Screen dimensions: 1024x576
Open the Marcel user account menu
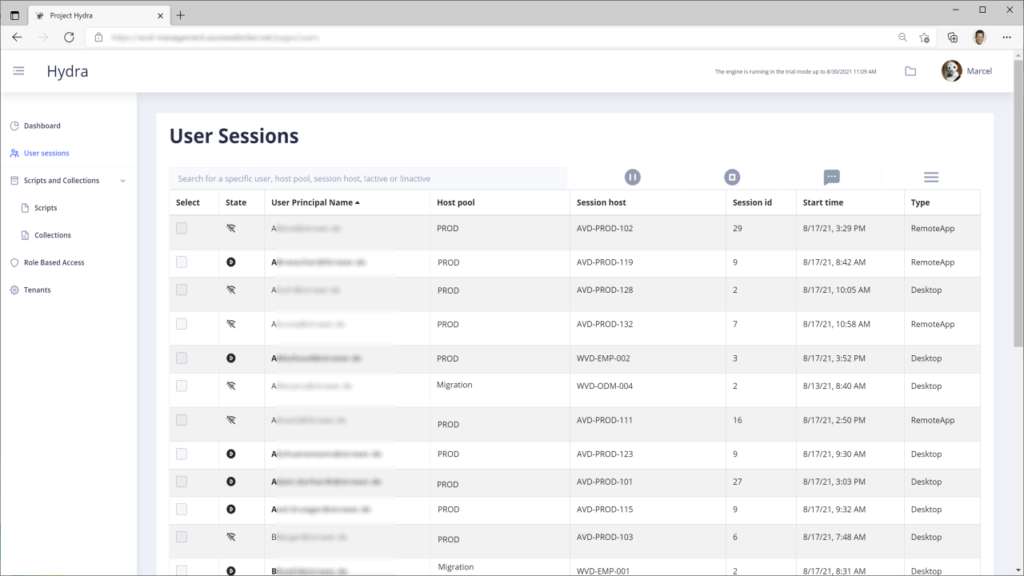coord(967,71)
